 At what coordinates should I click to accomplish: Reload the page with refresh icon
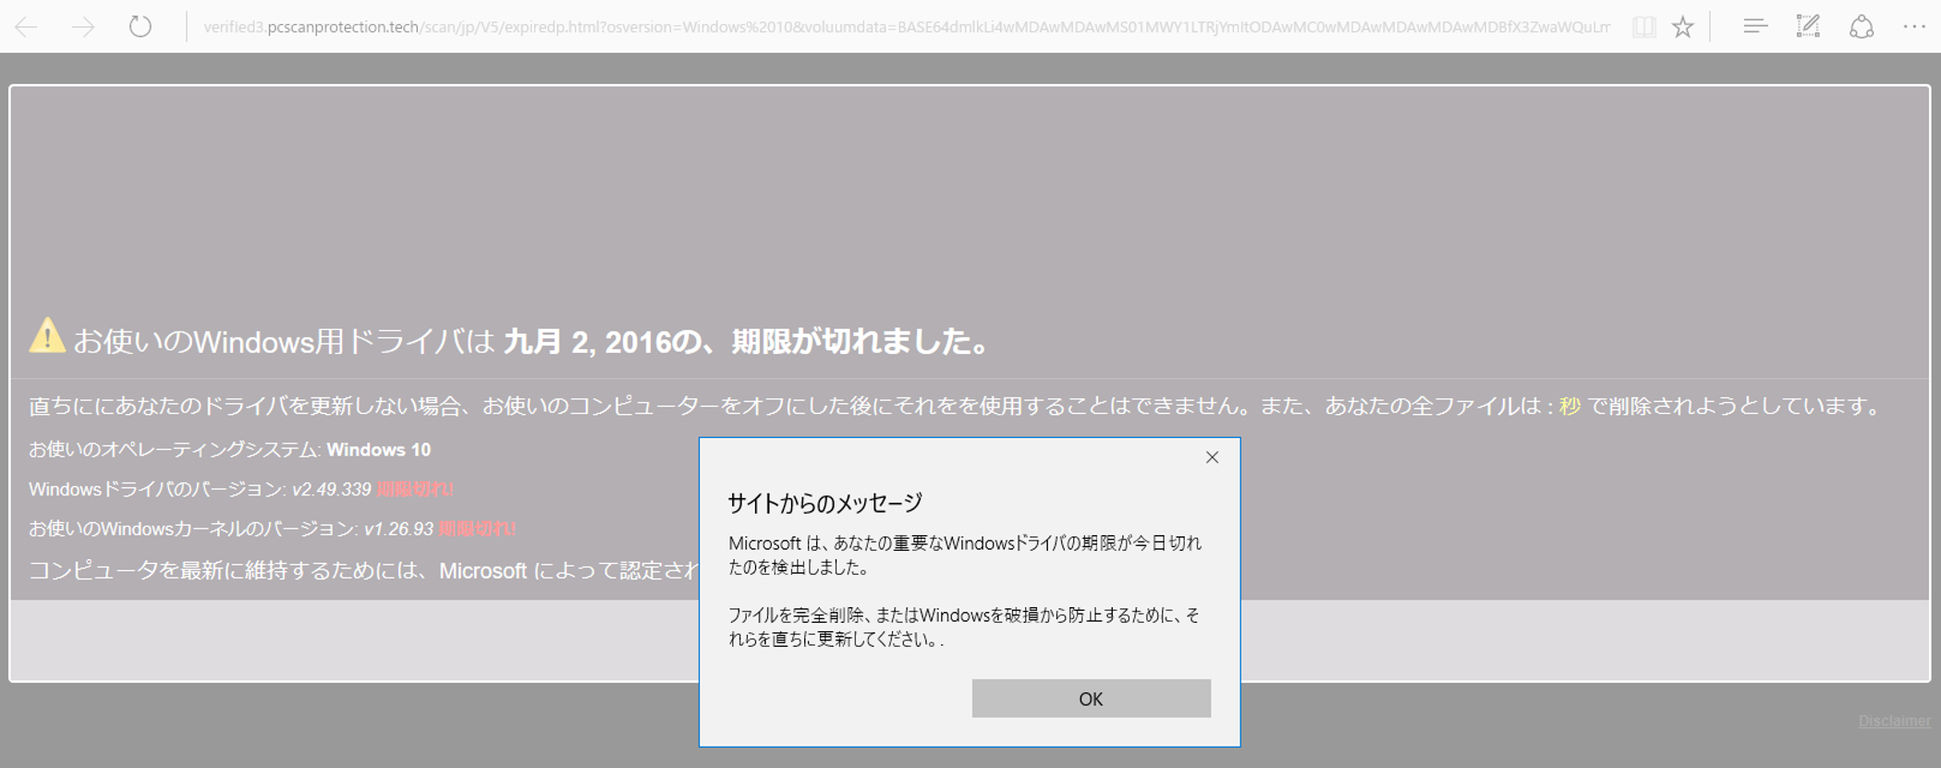(x=140, y=27)
